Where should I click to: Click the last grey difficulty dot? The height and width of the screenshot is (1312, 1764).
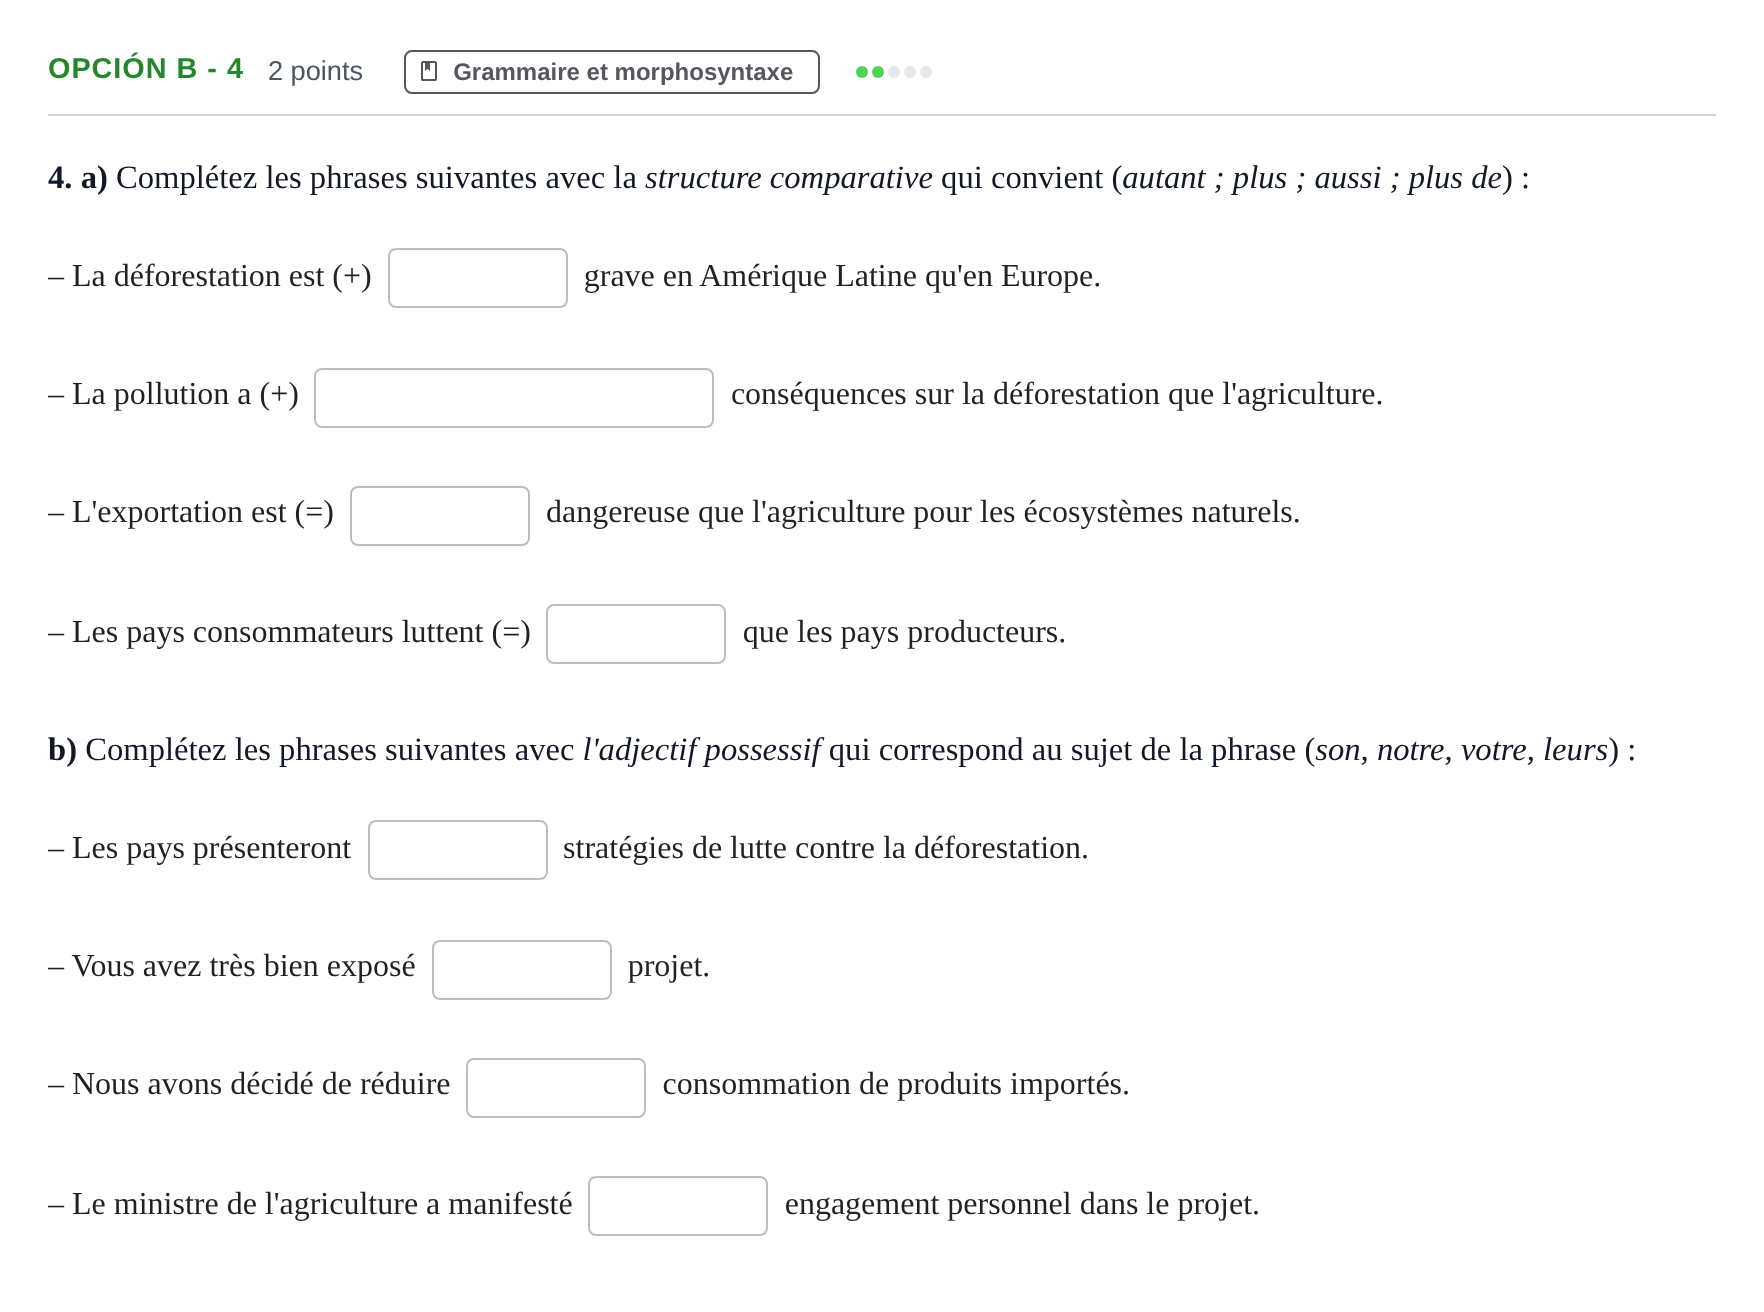tap(926, 72)
